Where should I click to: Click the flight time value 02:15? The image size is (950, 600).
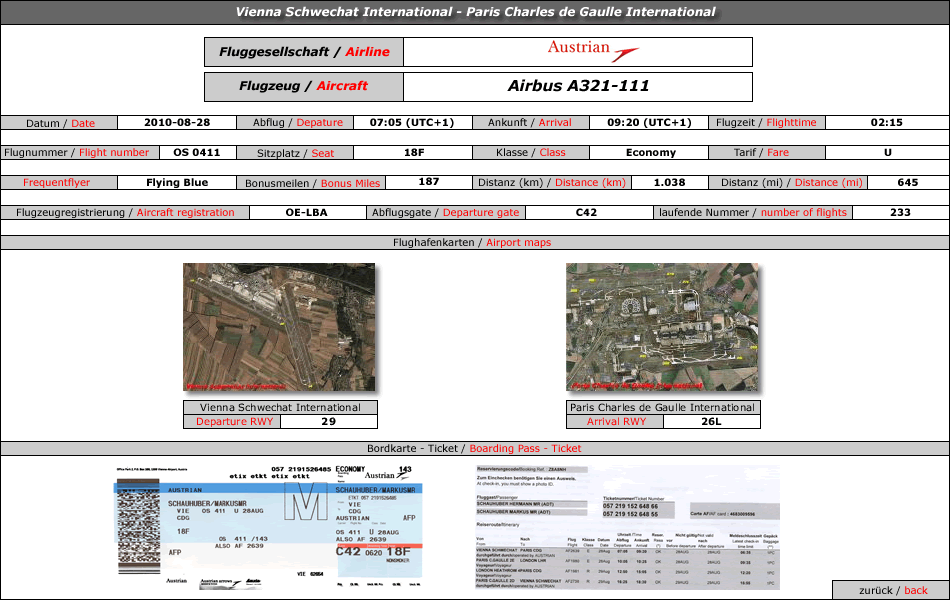click(886, 122)
